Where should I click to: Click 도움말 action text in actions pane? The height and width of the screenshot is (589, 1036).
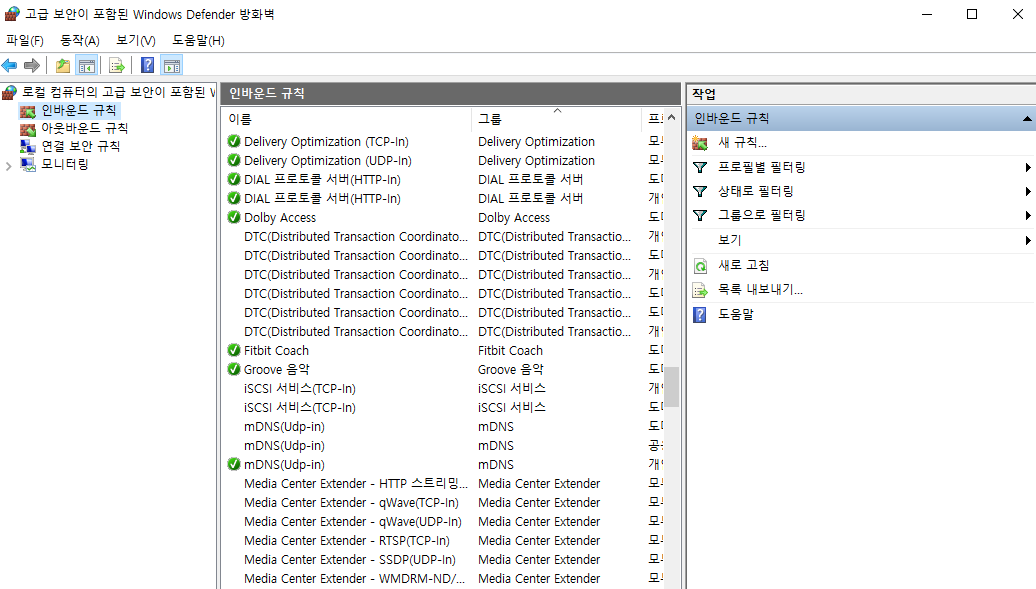(x=736, y=315)
